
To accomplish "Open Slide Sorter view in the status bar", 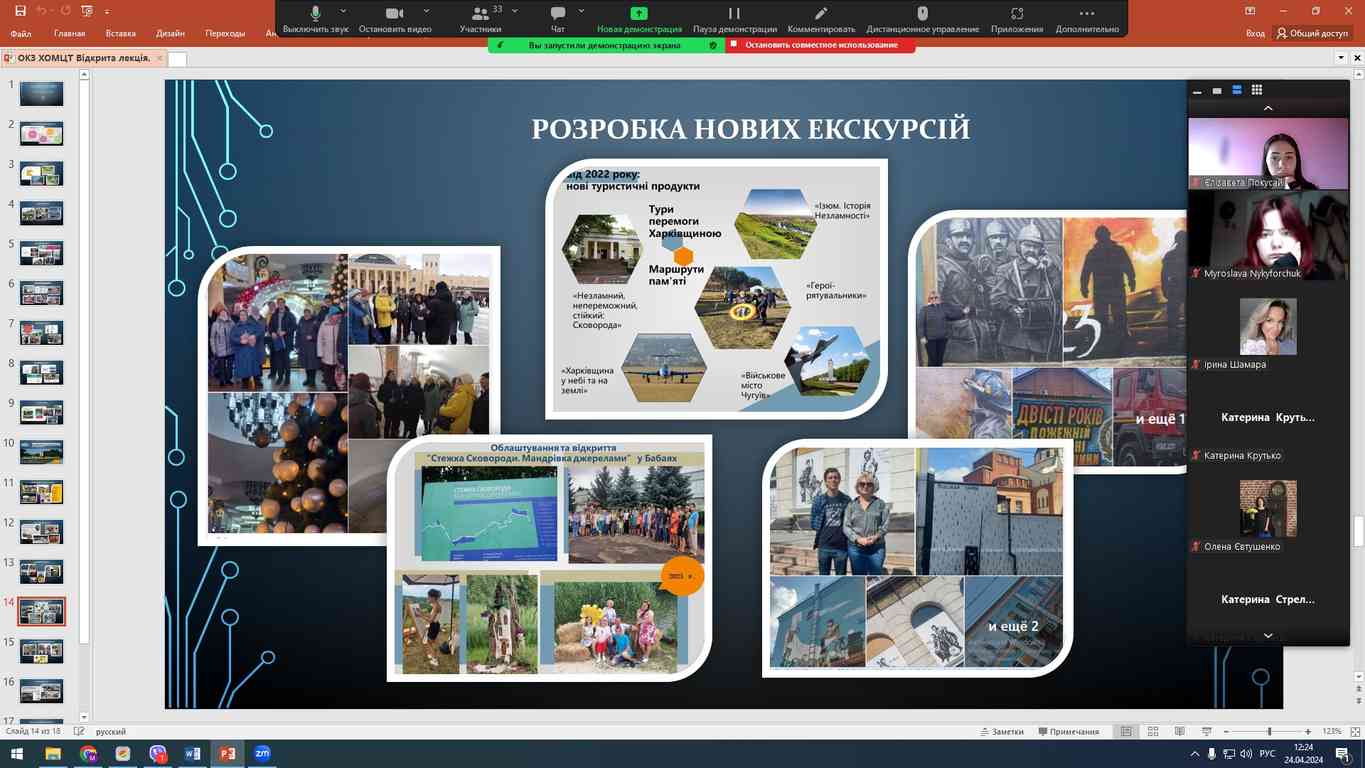I will pos(1152,732).
